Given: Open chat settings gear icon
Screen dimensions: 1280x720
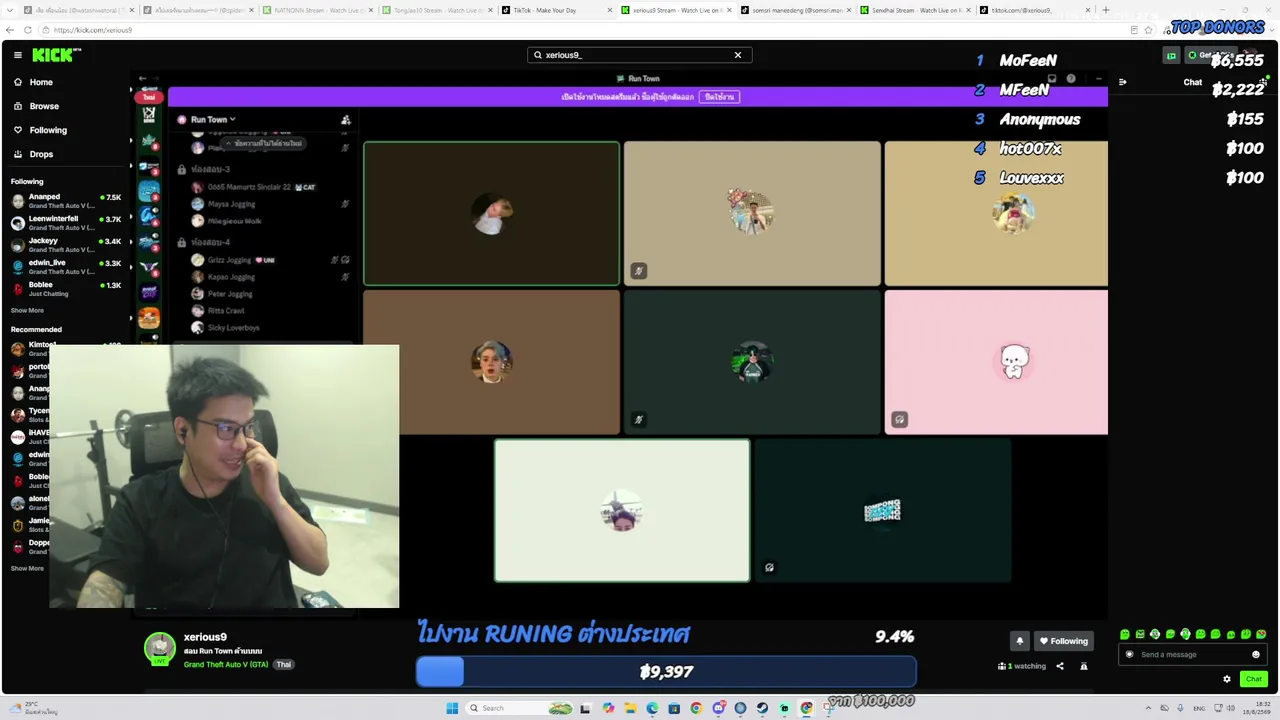Looking at the screenshot, I should pos(1227,679).
